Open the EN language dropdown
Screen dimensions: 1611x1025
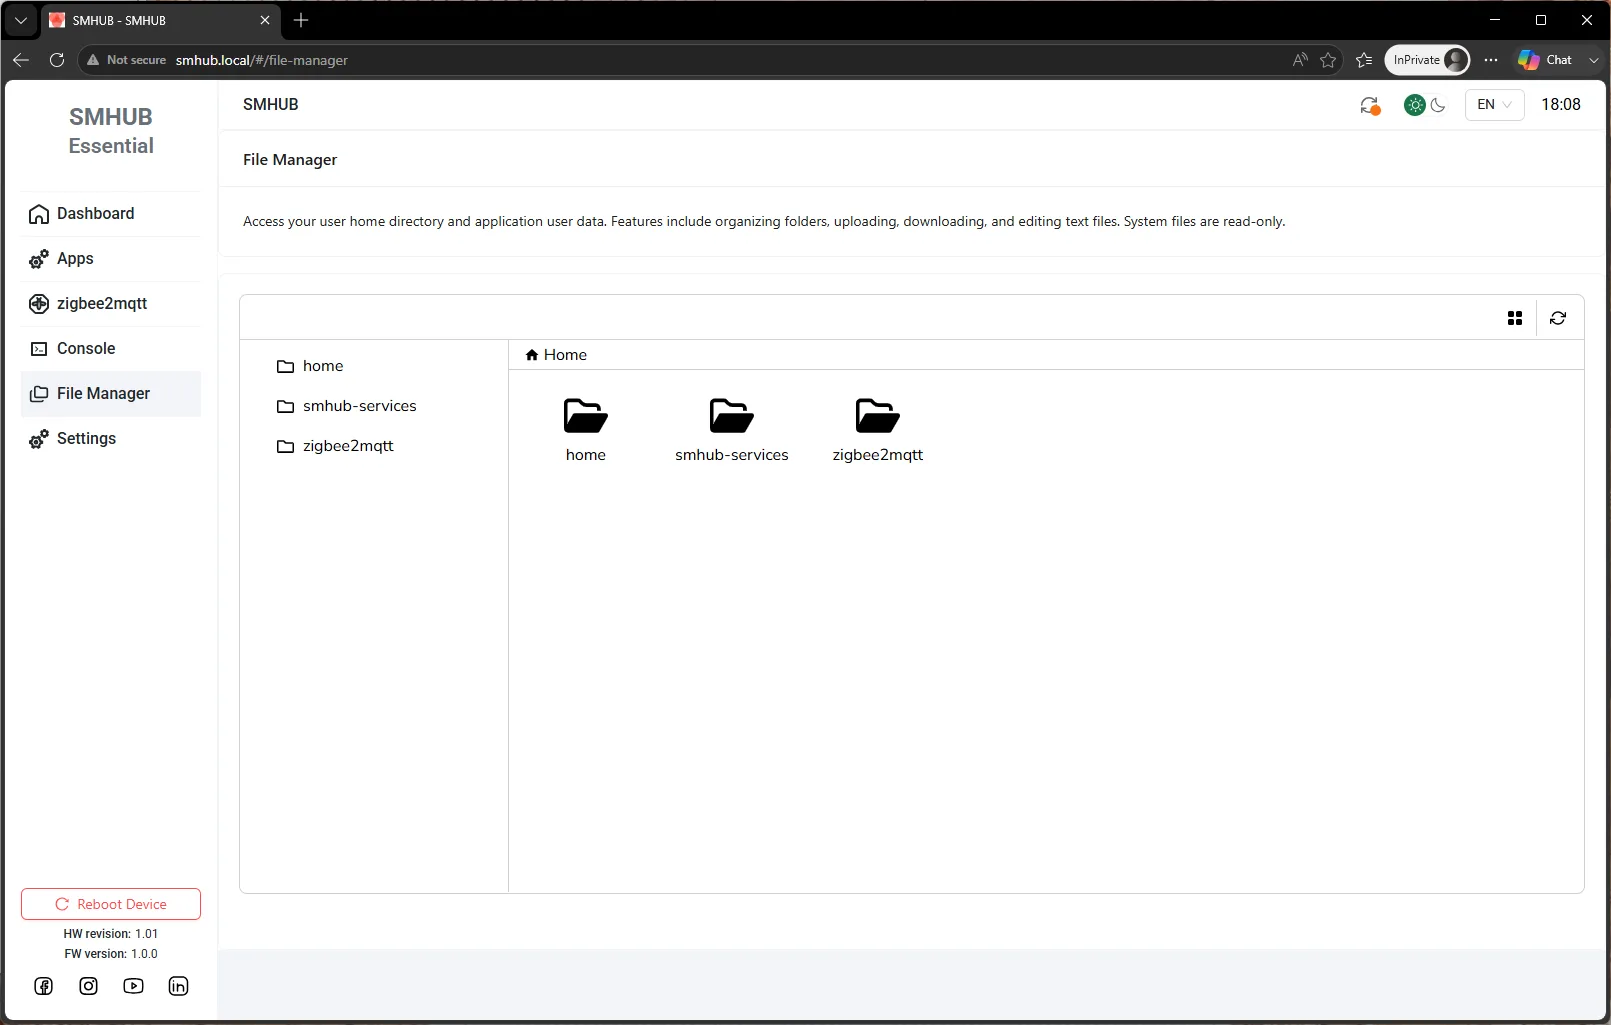pos(1494,105)
